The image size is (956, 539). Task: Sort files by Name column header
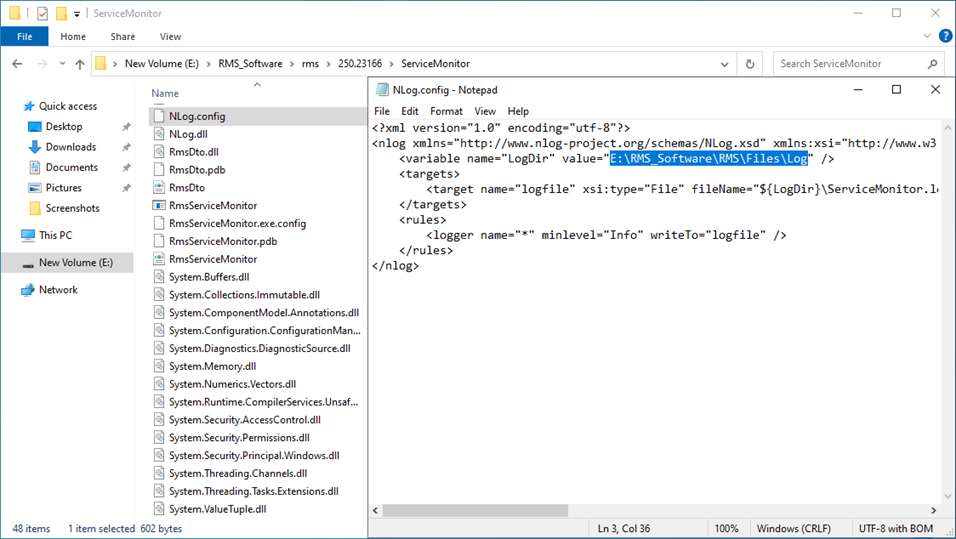165,93
